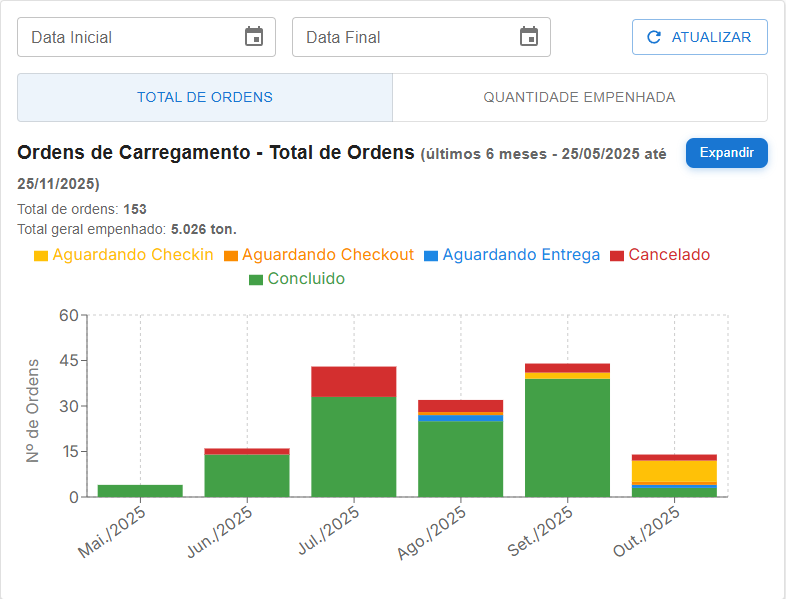Click the yellow Aguardando Checkin segment of Out./2025

pyautogui.click(x=674, y=471)
